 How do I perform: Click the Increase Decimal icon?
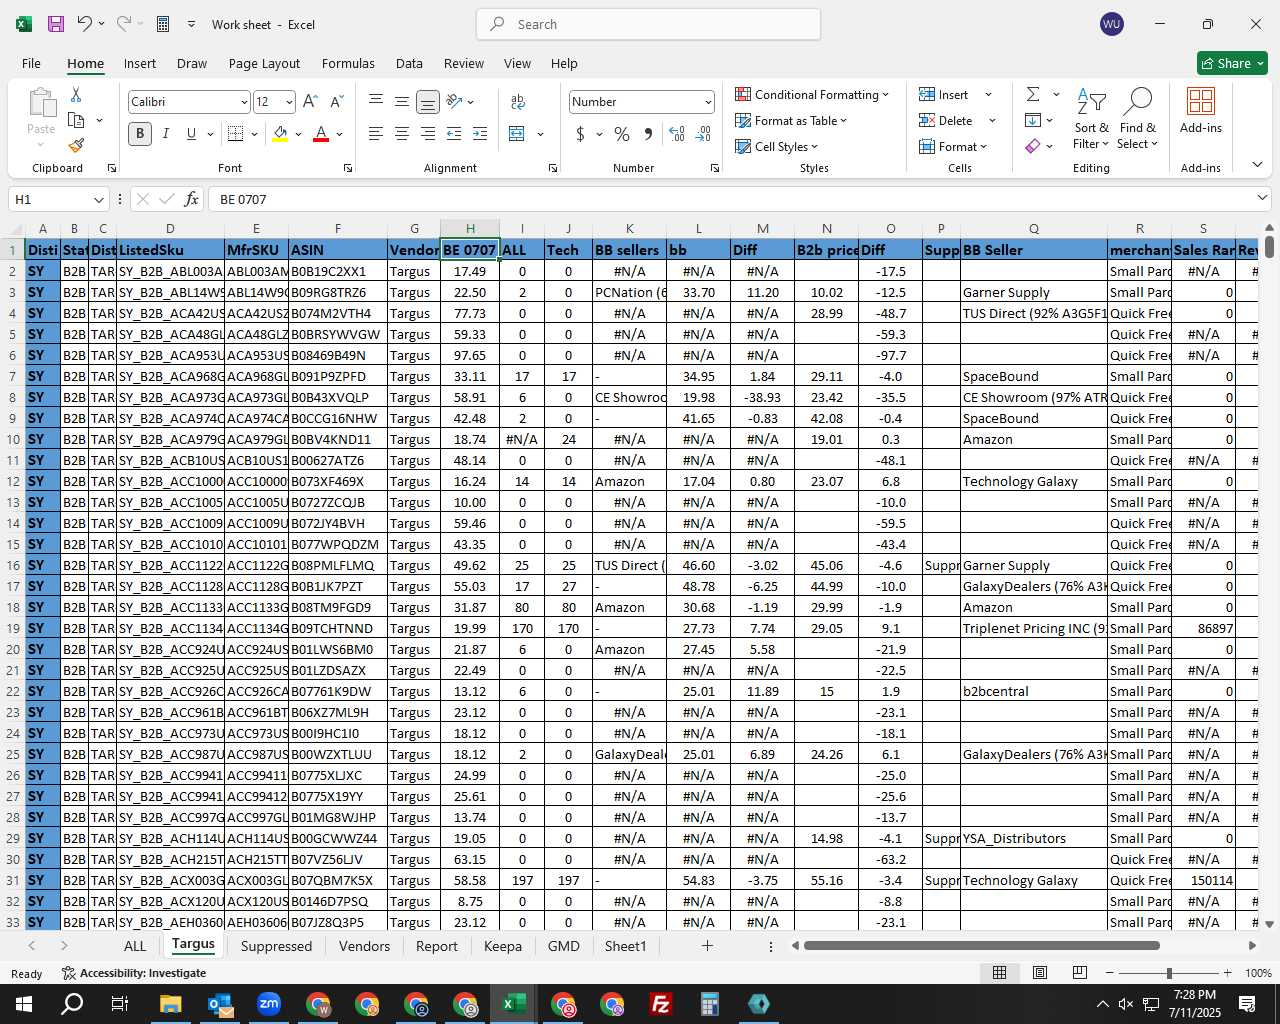click(x=677, y=134)
